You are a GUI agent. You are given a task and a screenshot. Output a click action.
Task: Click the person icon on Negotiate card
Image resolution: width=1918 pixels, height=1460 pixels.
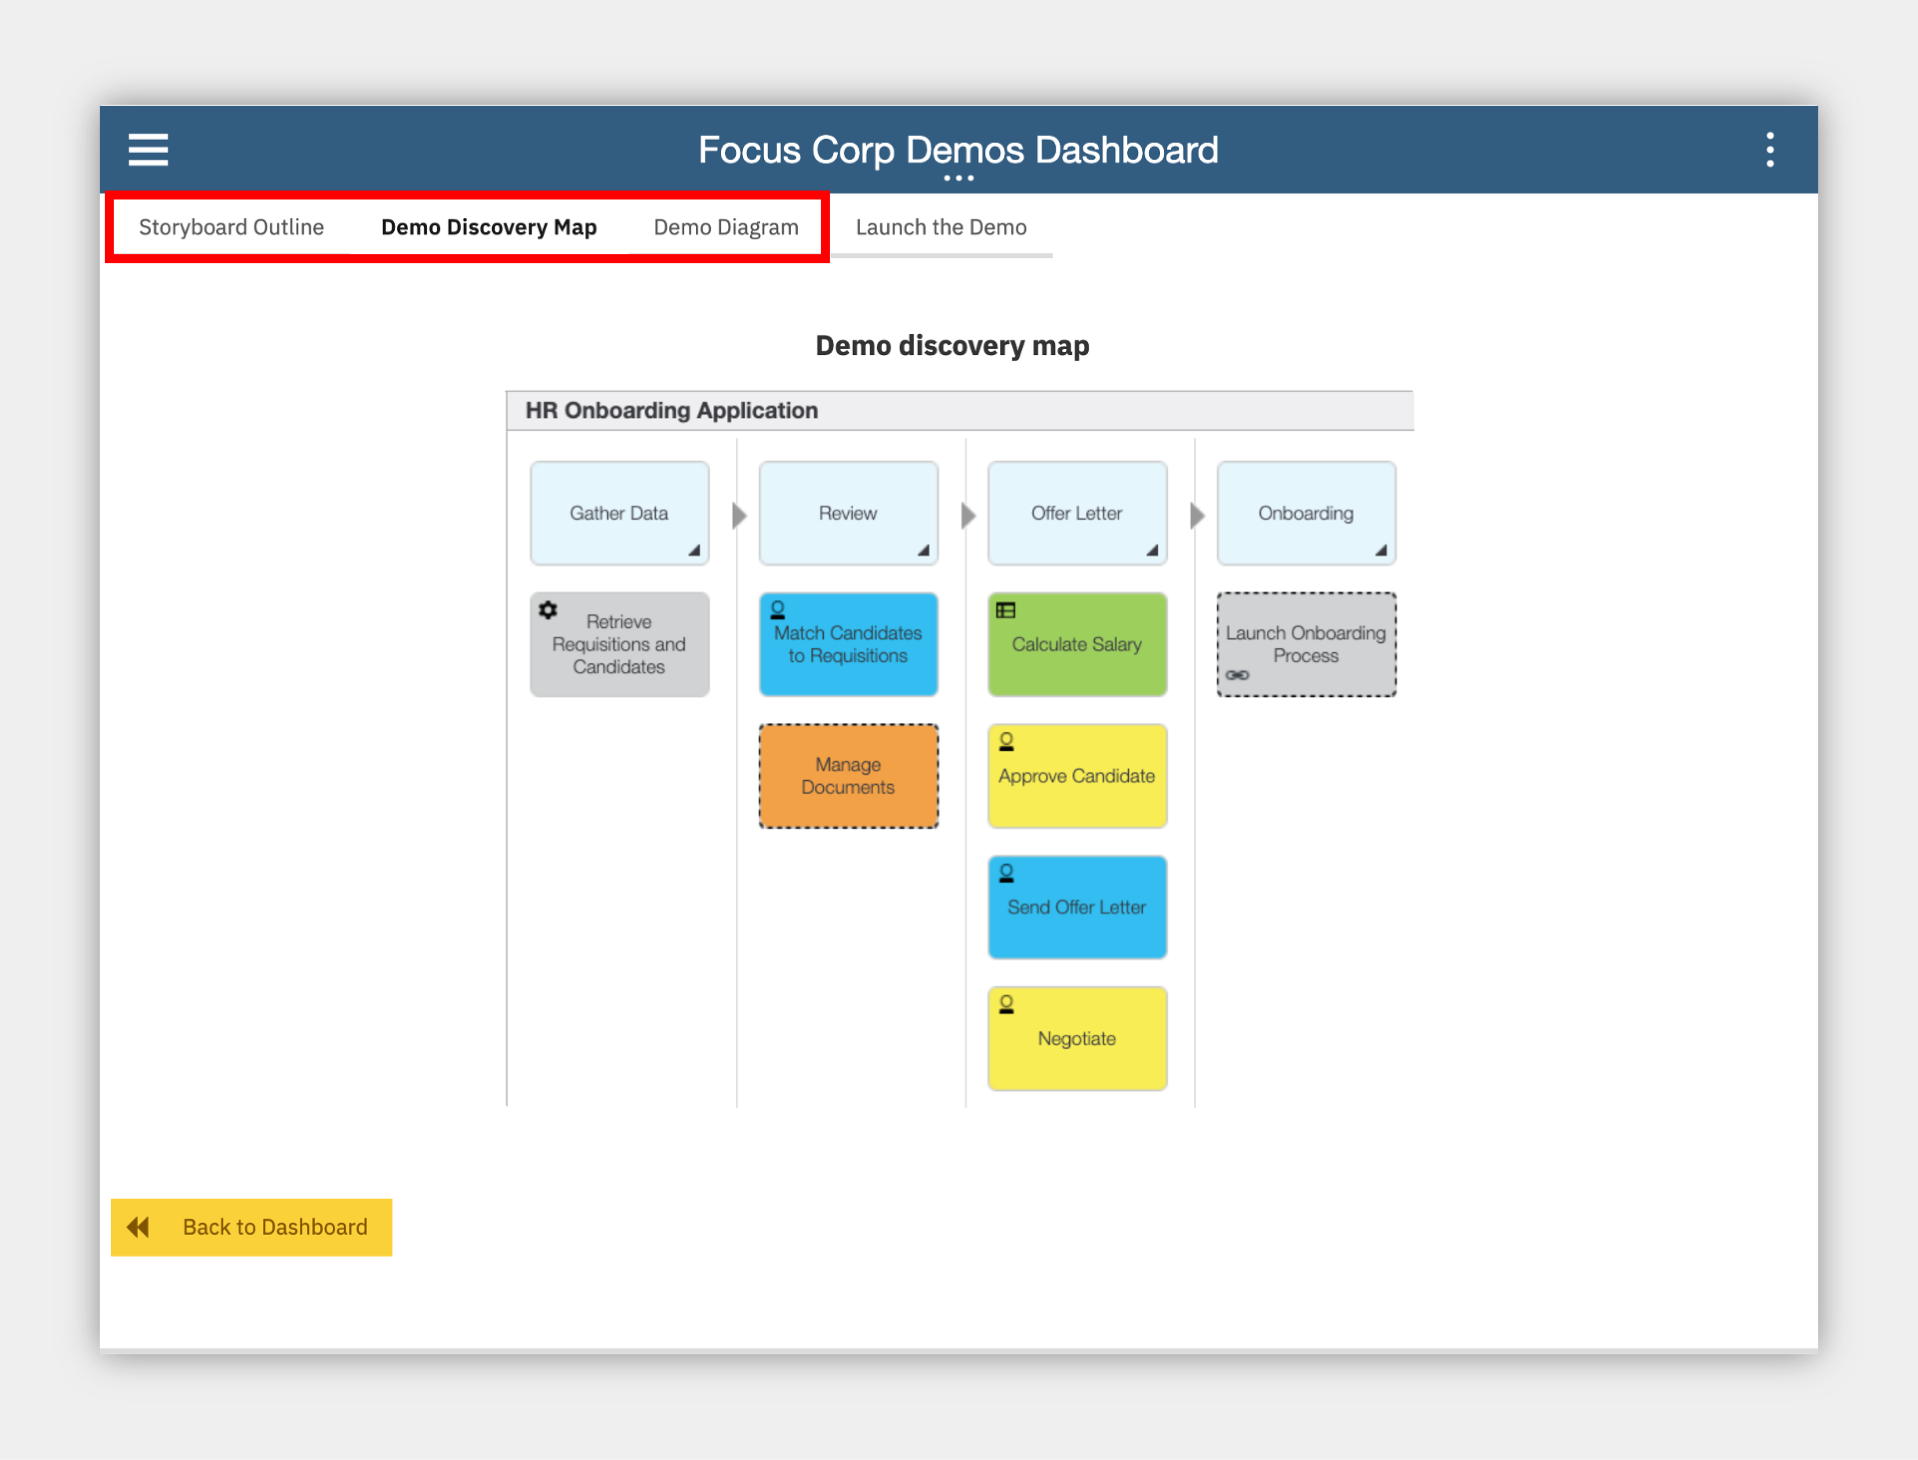coord(1007,1005)
